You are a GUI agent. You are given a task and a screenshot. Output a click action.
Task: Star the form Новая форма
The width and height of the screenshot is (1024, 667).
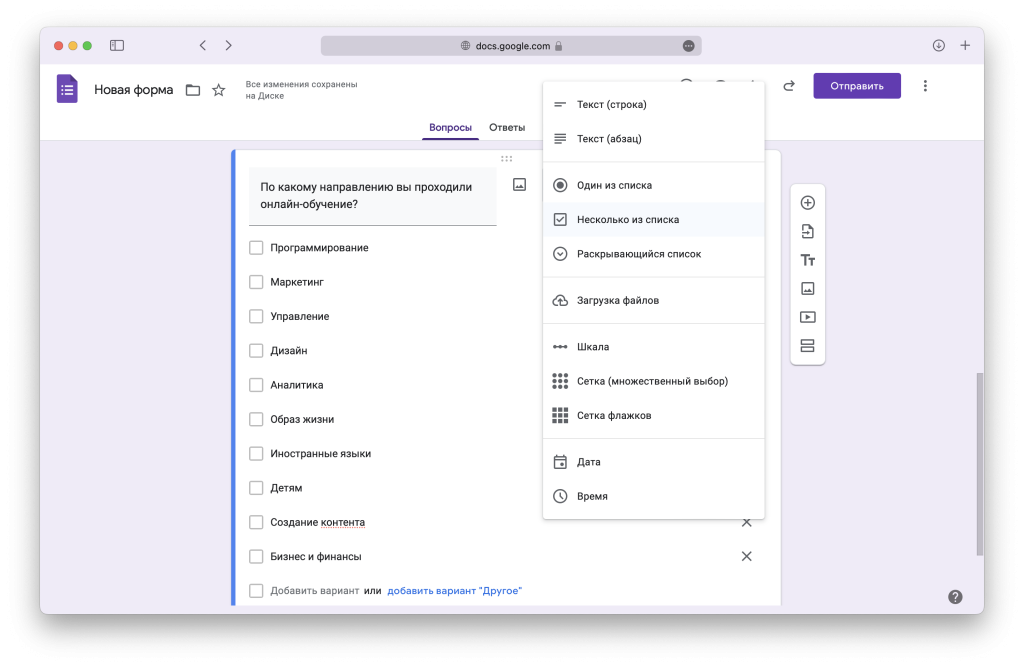219,90
